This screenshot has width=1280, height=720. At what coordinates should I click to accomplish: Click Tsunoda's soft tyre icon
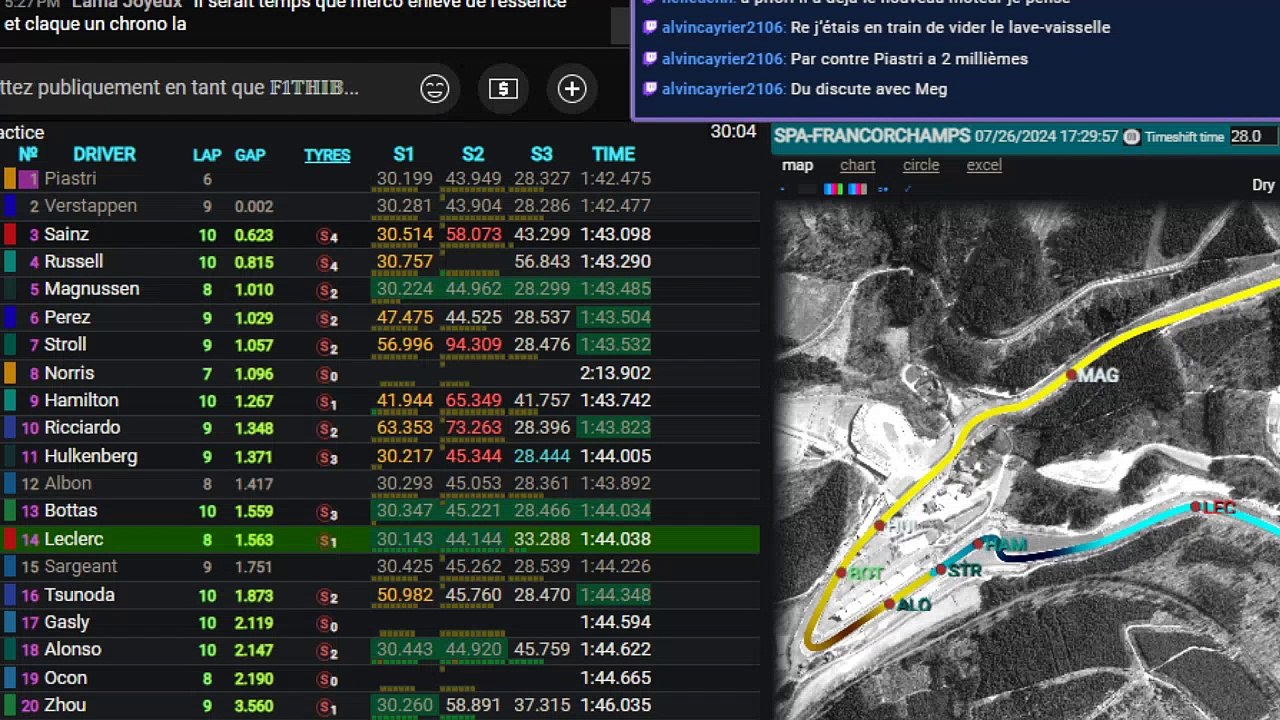(327, 596)
